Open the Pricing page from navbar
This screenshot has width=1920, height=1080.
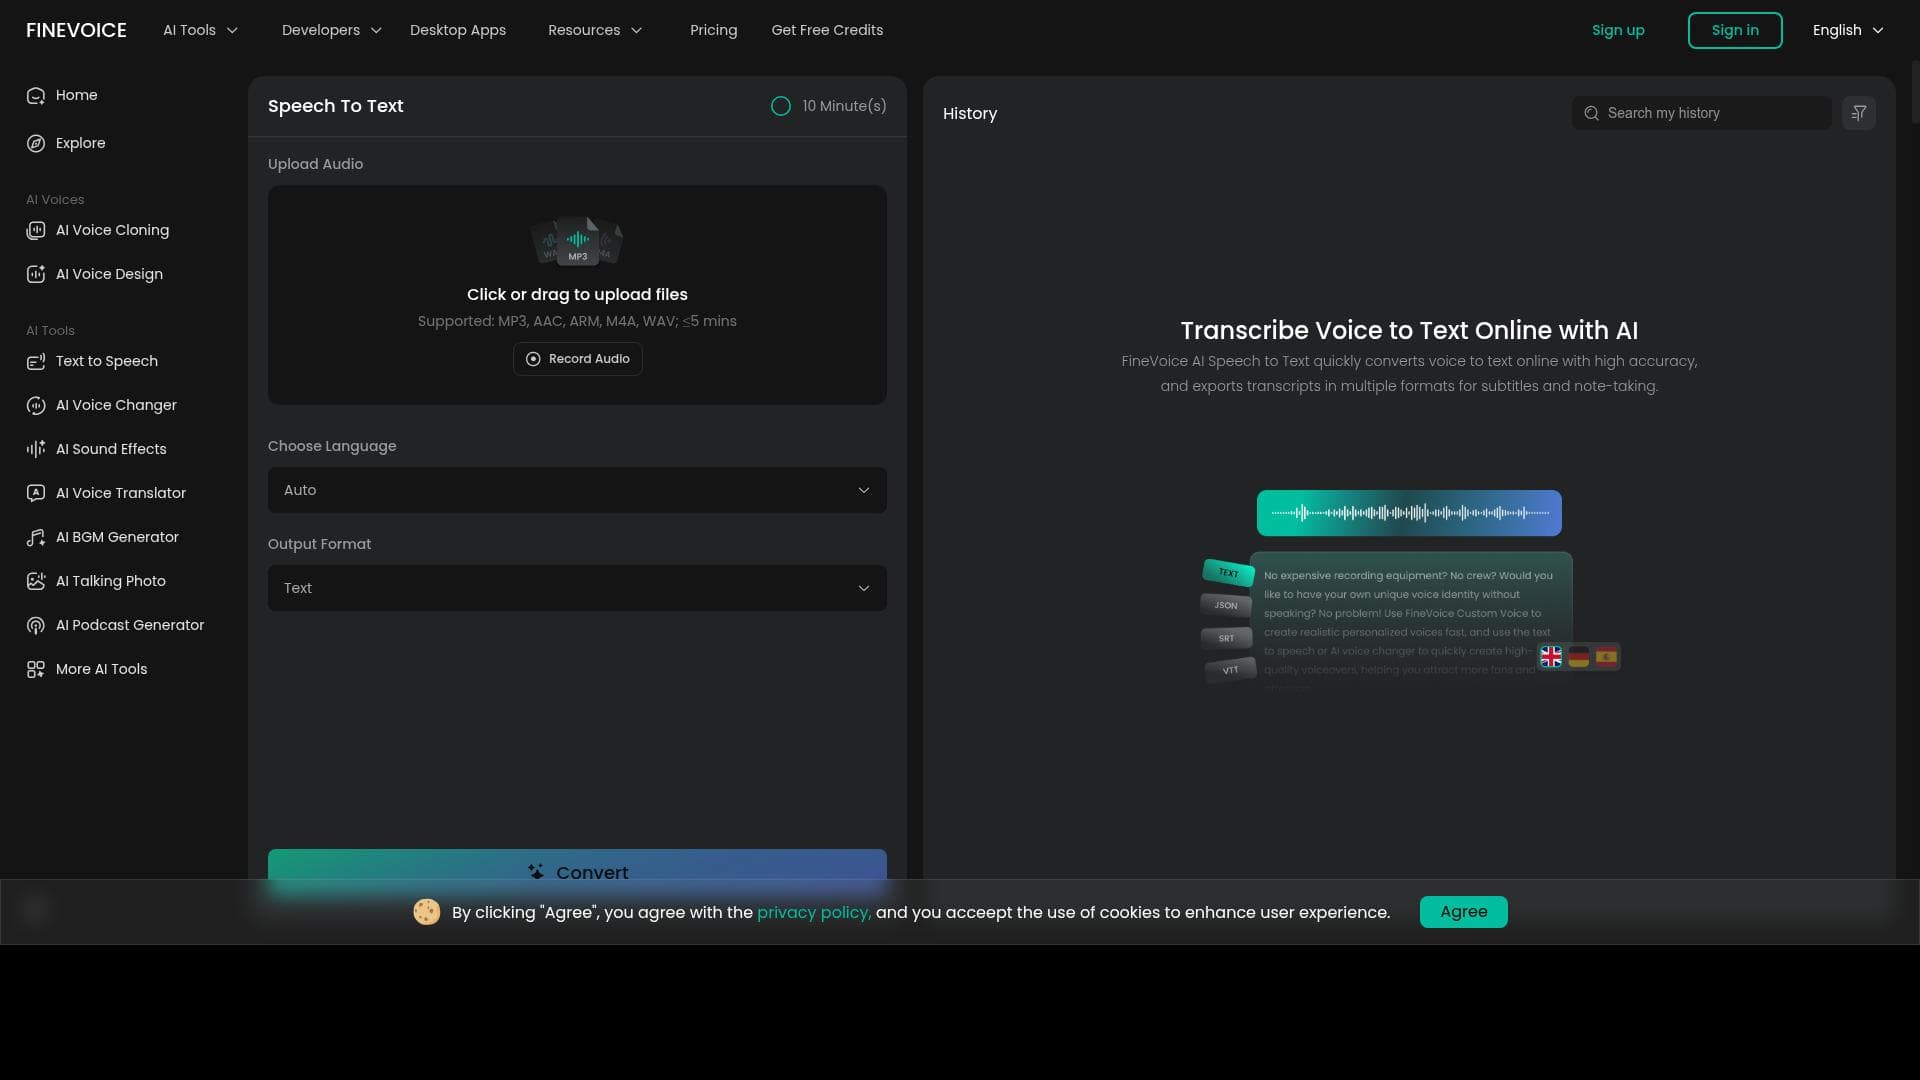[713, 30]
